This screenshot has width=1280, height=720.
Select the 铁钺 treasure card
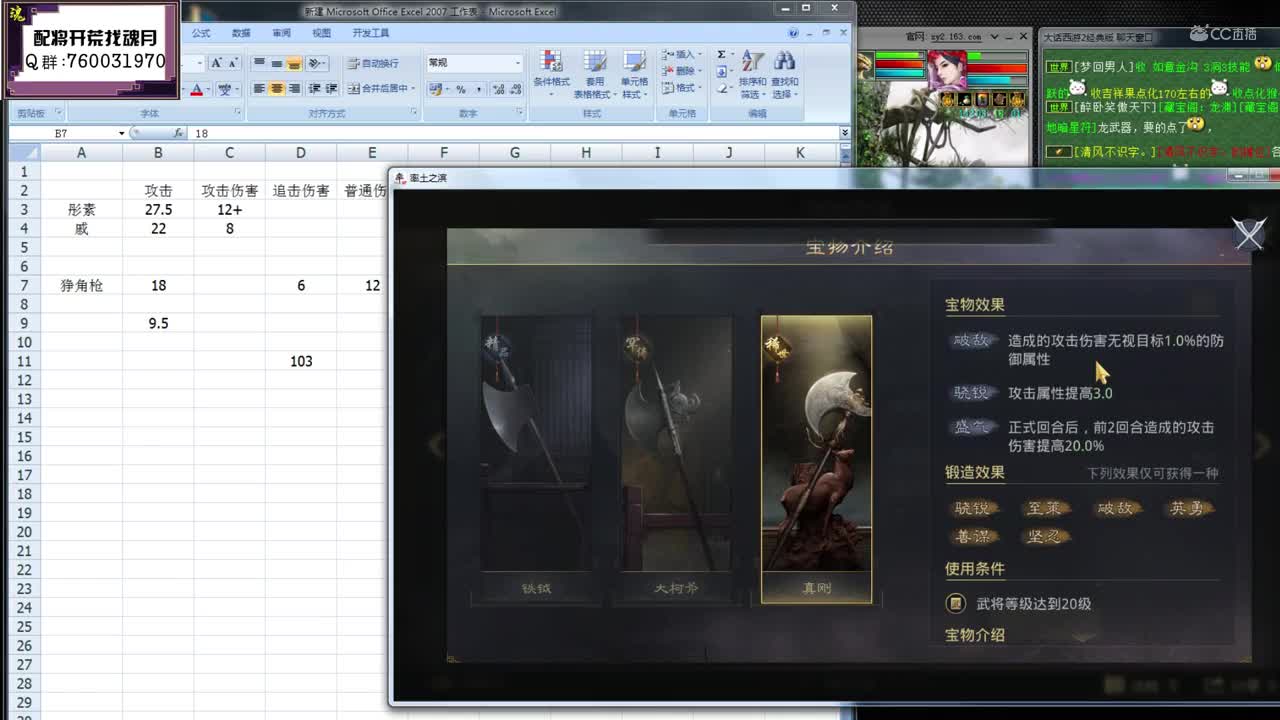(536, 459)
